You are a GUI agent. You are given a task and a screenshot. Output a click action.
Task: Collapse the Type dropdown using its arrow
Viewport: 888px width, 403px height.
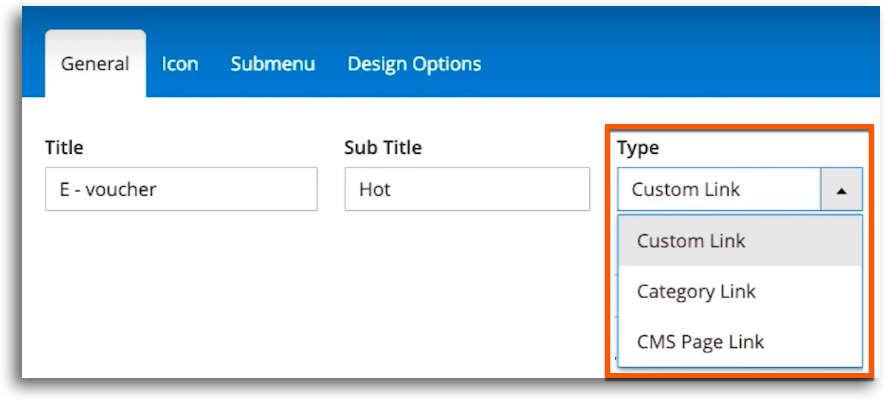point(842,190)
